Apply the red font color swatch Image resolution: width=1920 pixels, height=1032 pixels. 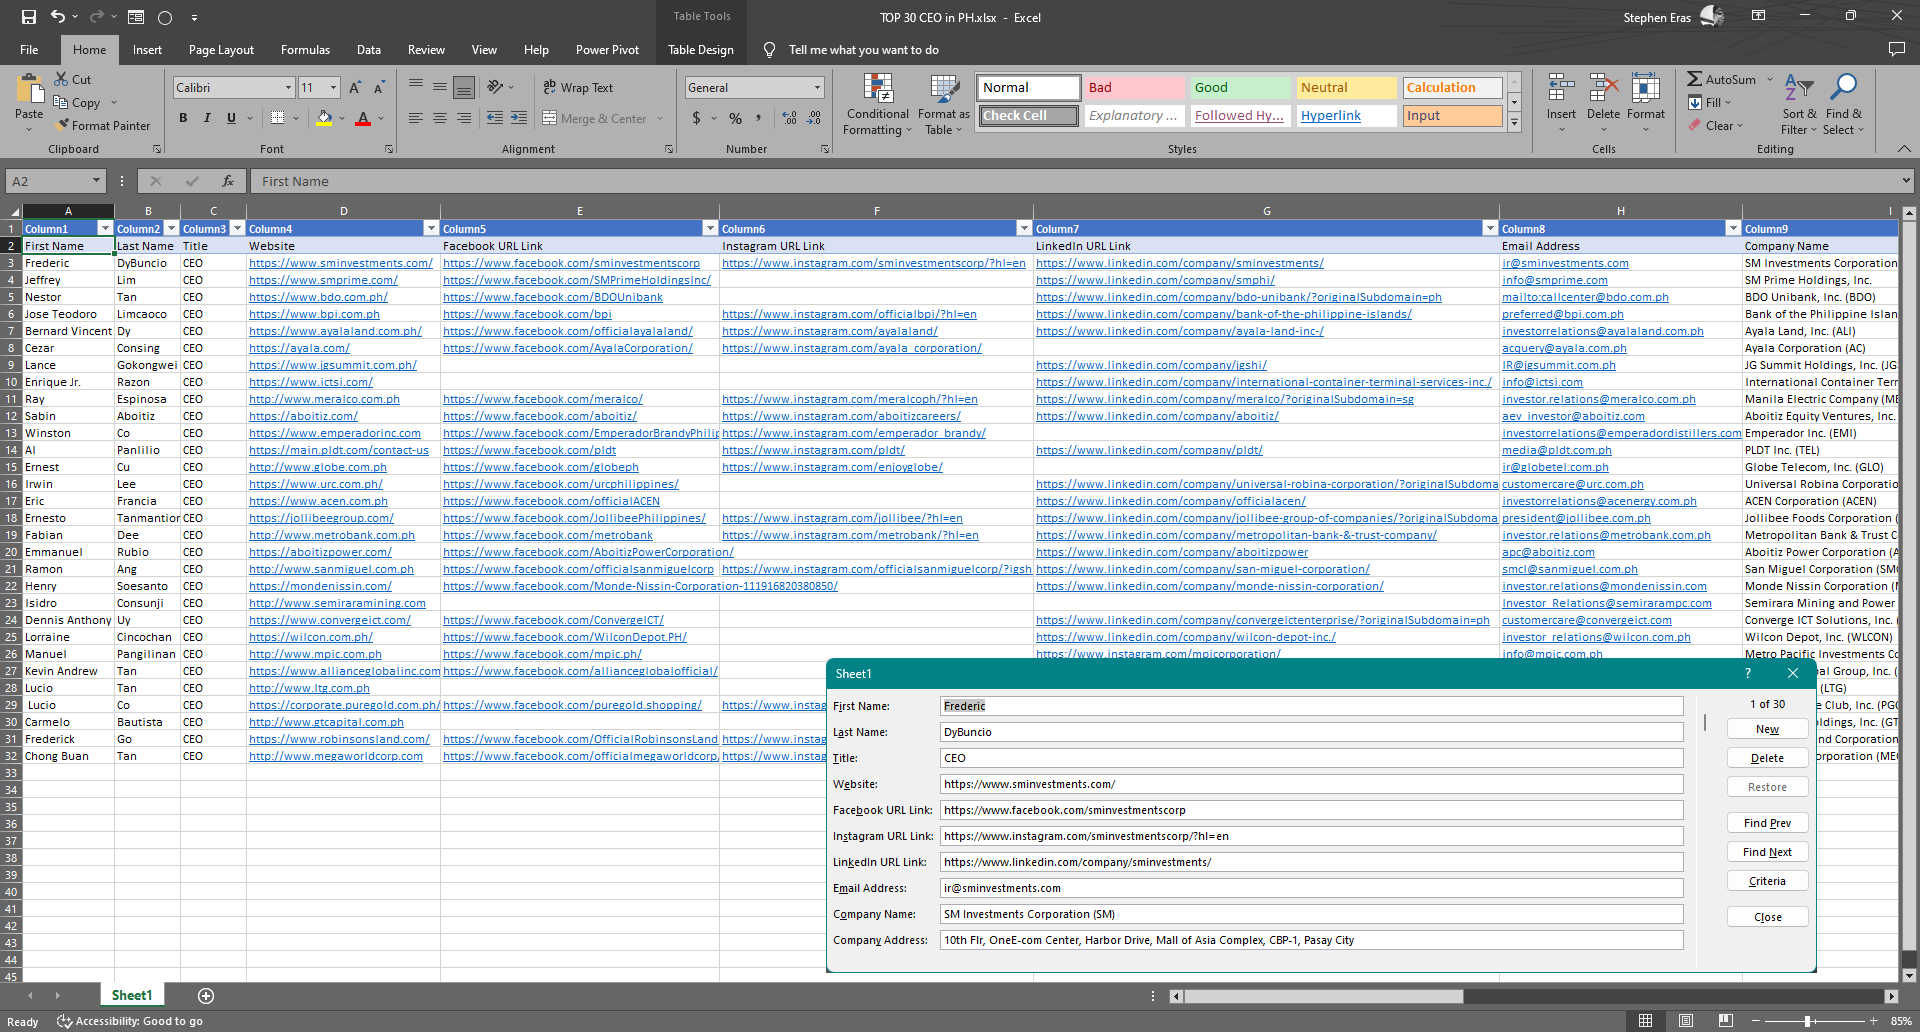point(363,118)
